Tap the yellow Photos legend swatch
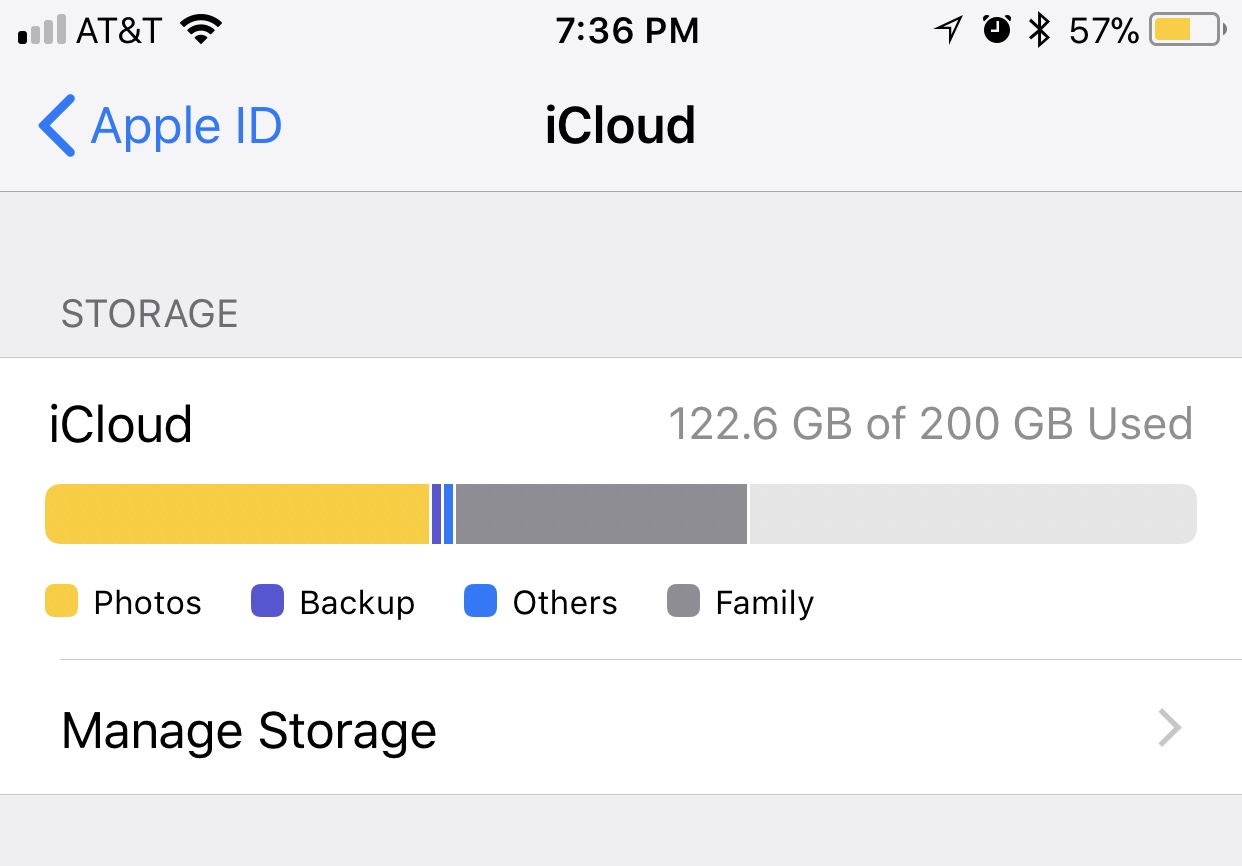1242x866 pixels. 62,601
